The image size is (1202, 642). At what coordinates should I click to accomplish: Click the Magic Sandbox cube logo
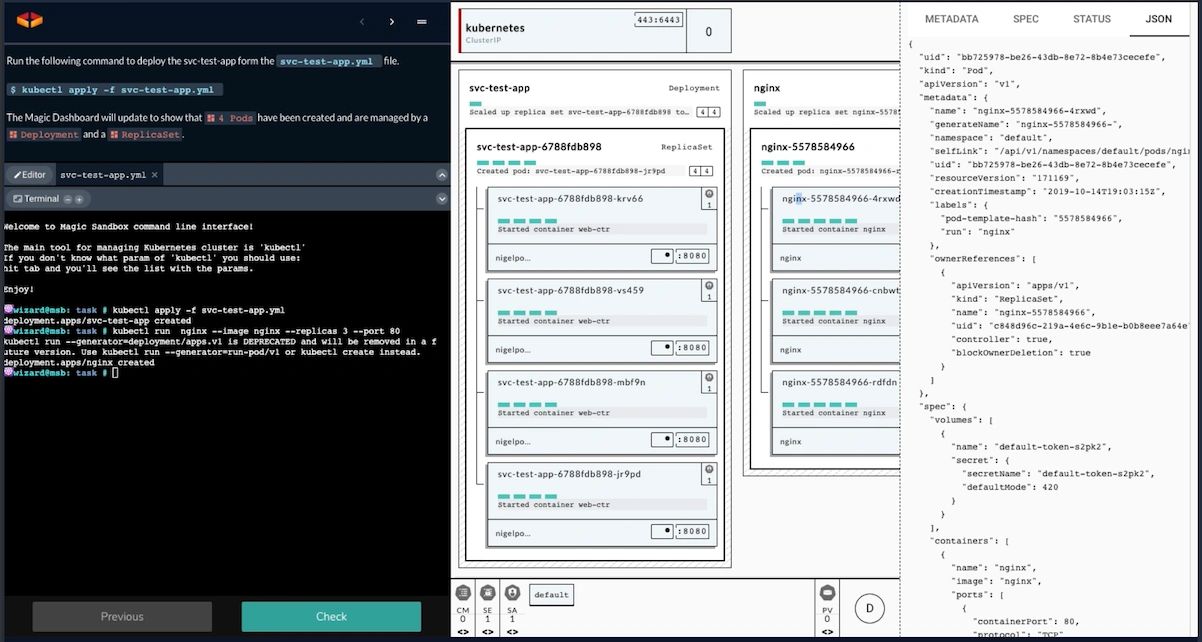coord(30,20)
